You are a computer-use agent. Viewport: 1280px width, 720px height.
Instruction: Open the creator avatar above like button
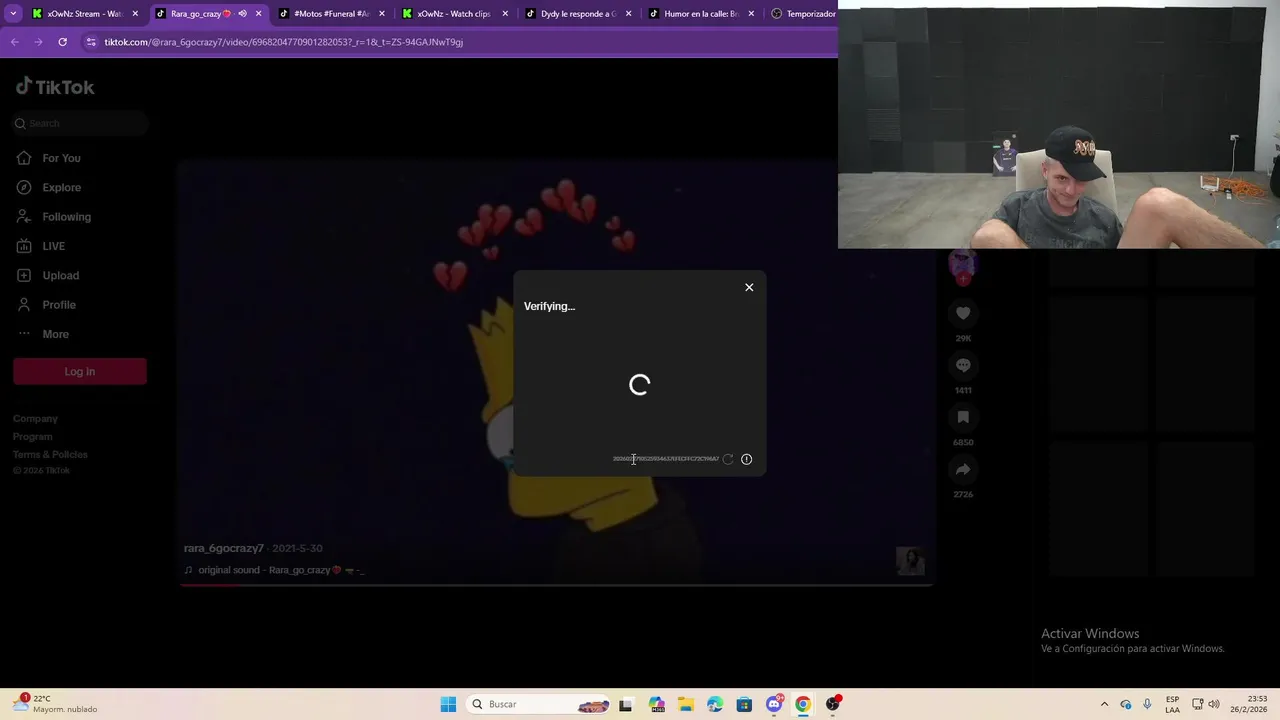coord(963,264)
